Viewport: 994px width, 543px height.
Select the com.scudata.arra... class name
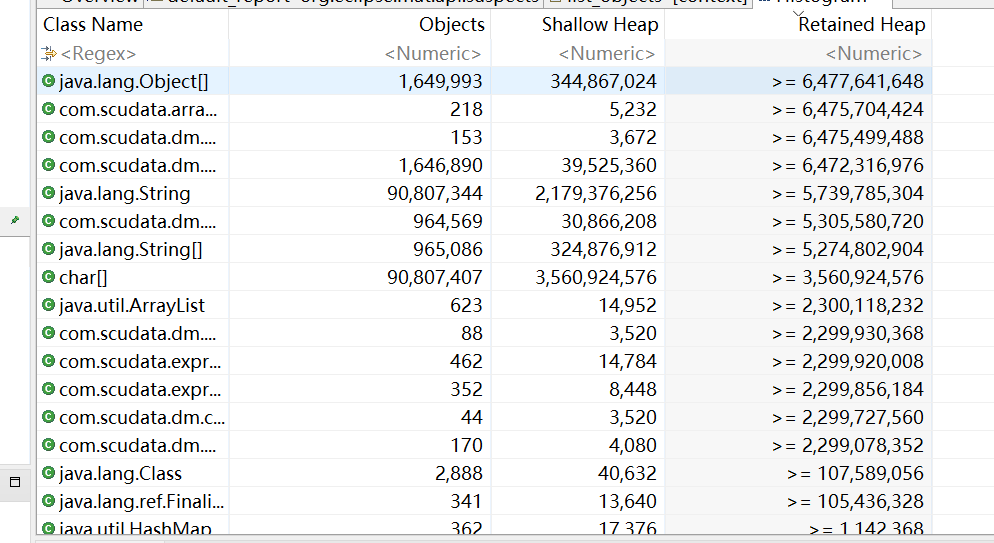tap(138, 110)
